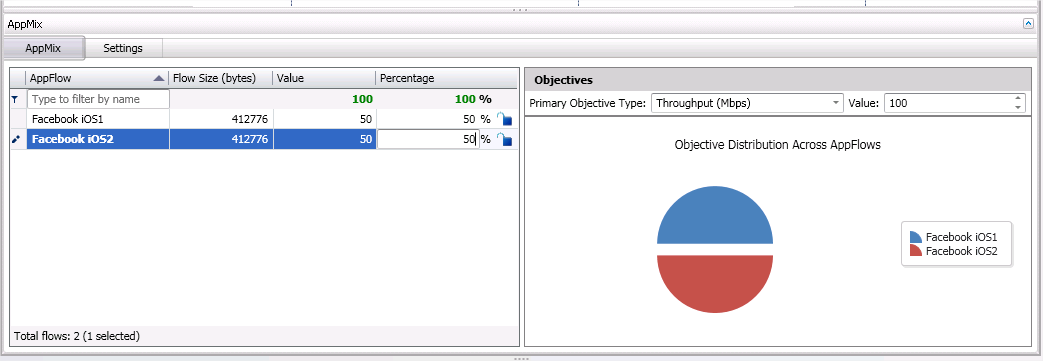
Task: Click the AppFlow sort arrow indicator
Action: click(158, 78)
